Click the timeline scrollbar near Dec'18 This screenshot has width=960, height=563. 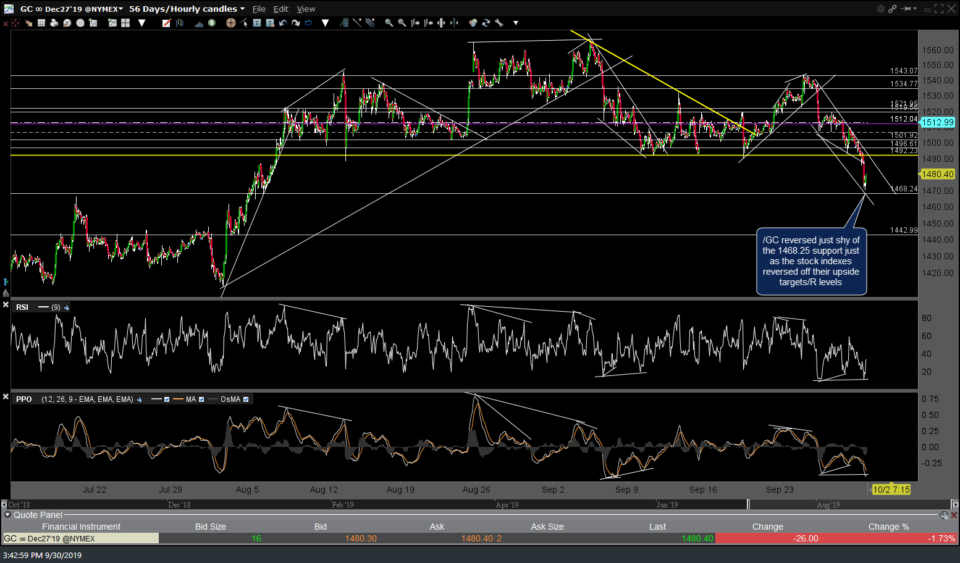point(179,505)
